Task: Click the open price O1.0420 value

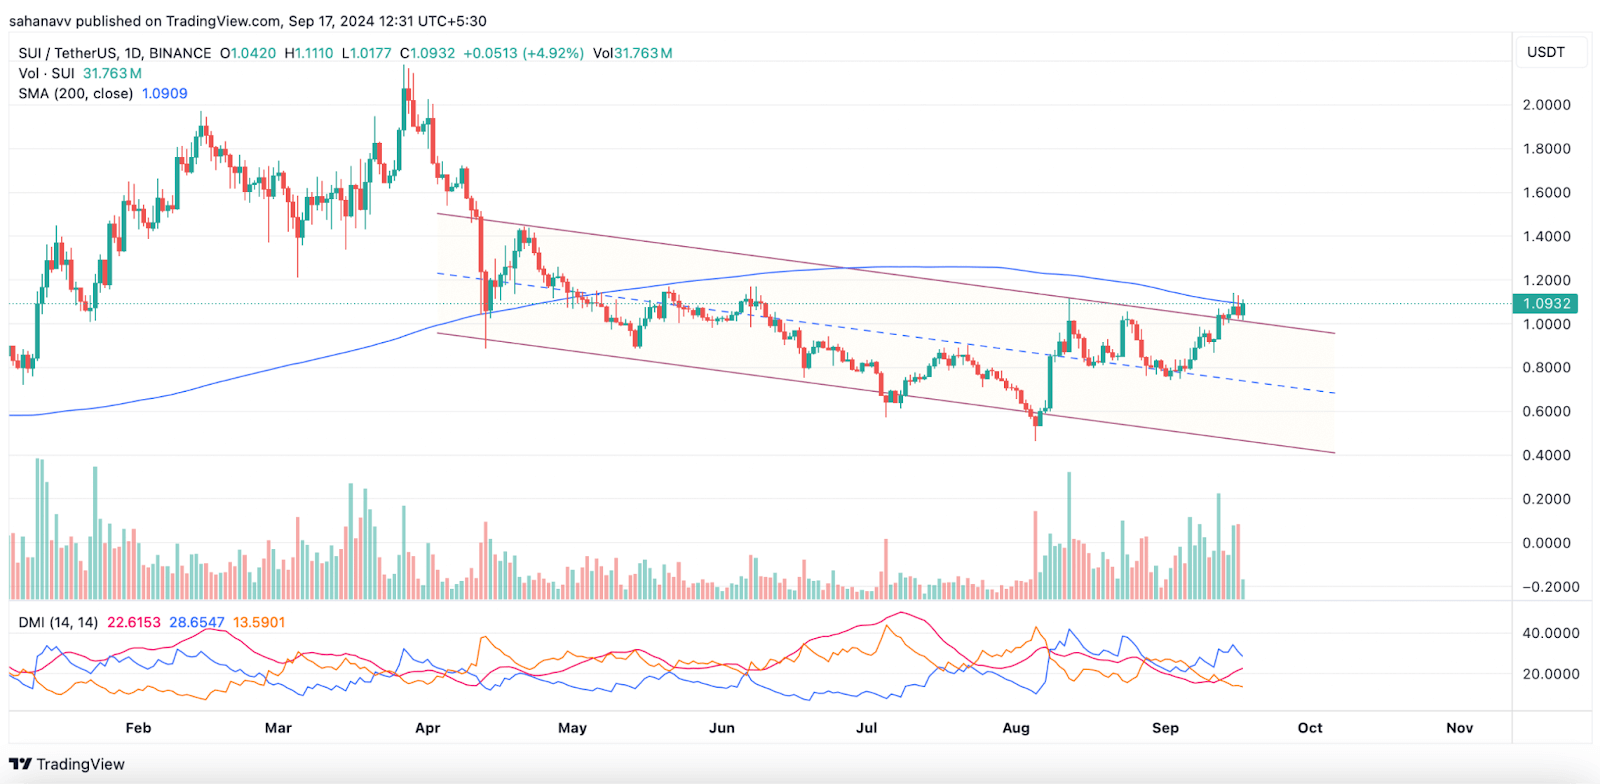Action: click(x=248, y=53)
